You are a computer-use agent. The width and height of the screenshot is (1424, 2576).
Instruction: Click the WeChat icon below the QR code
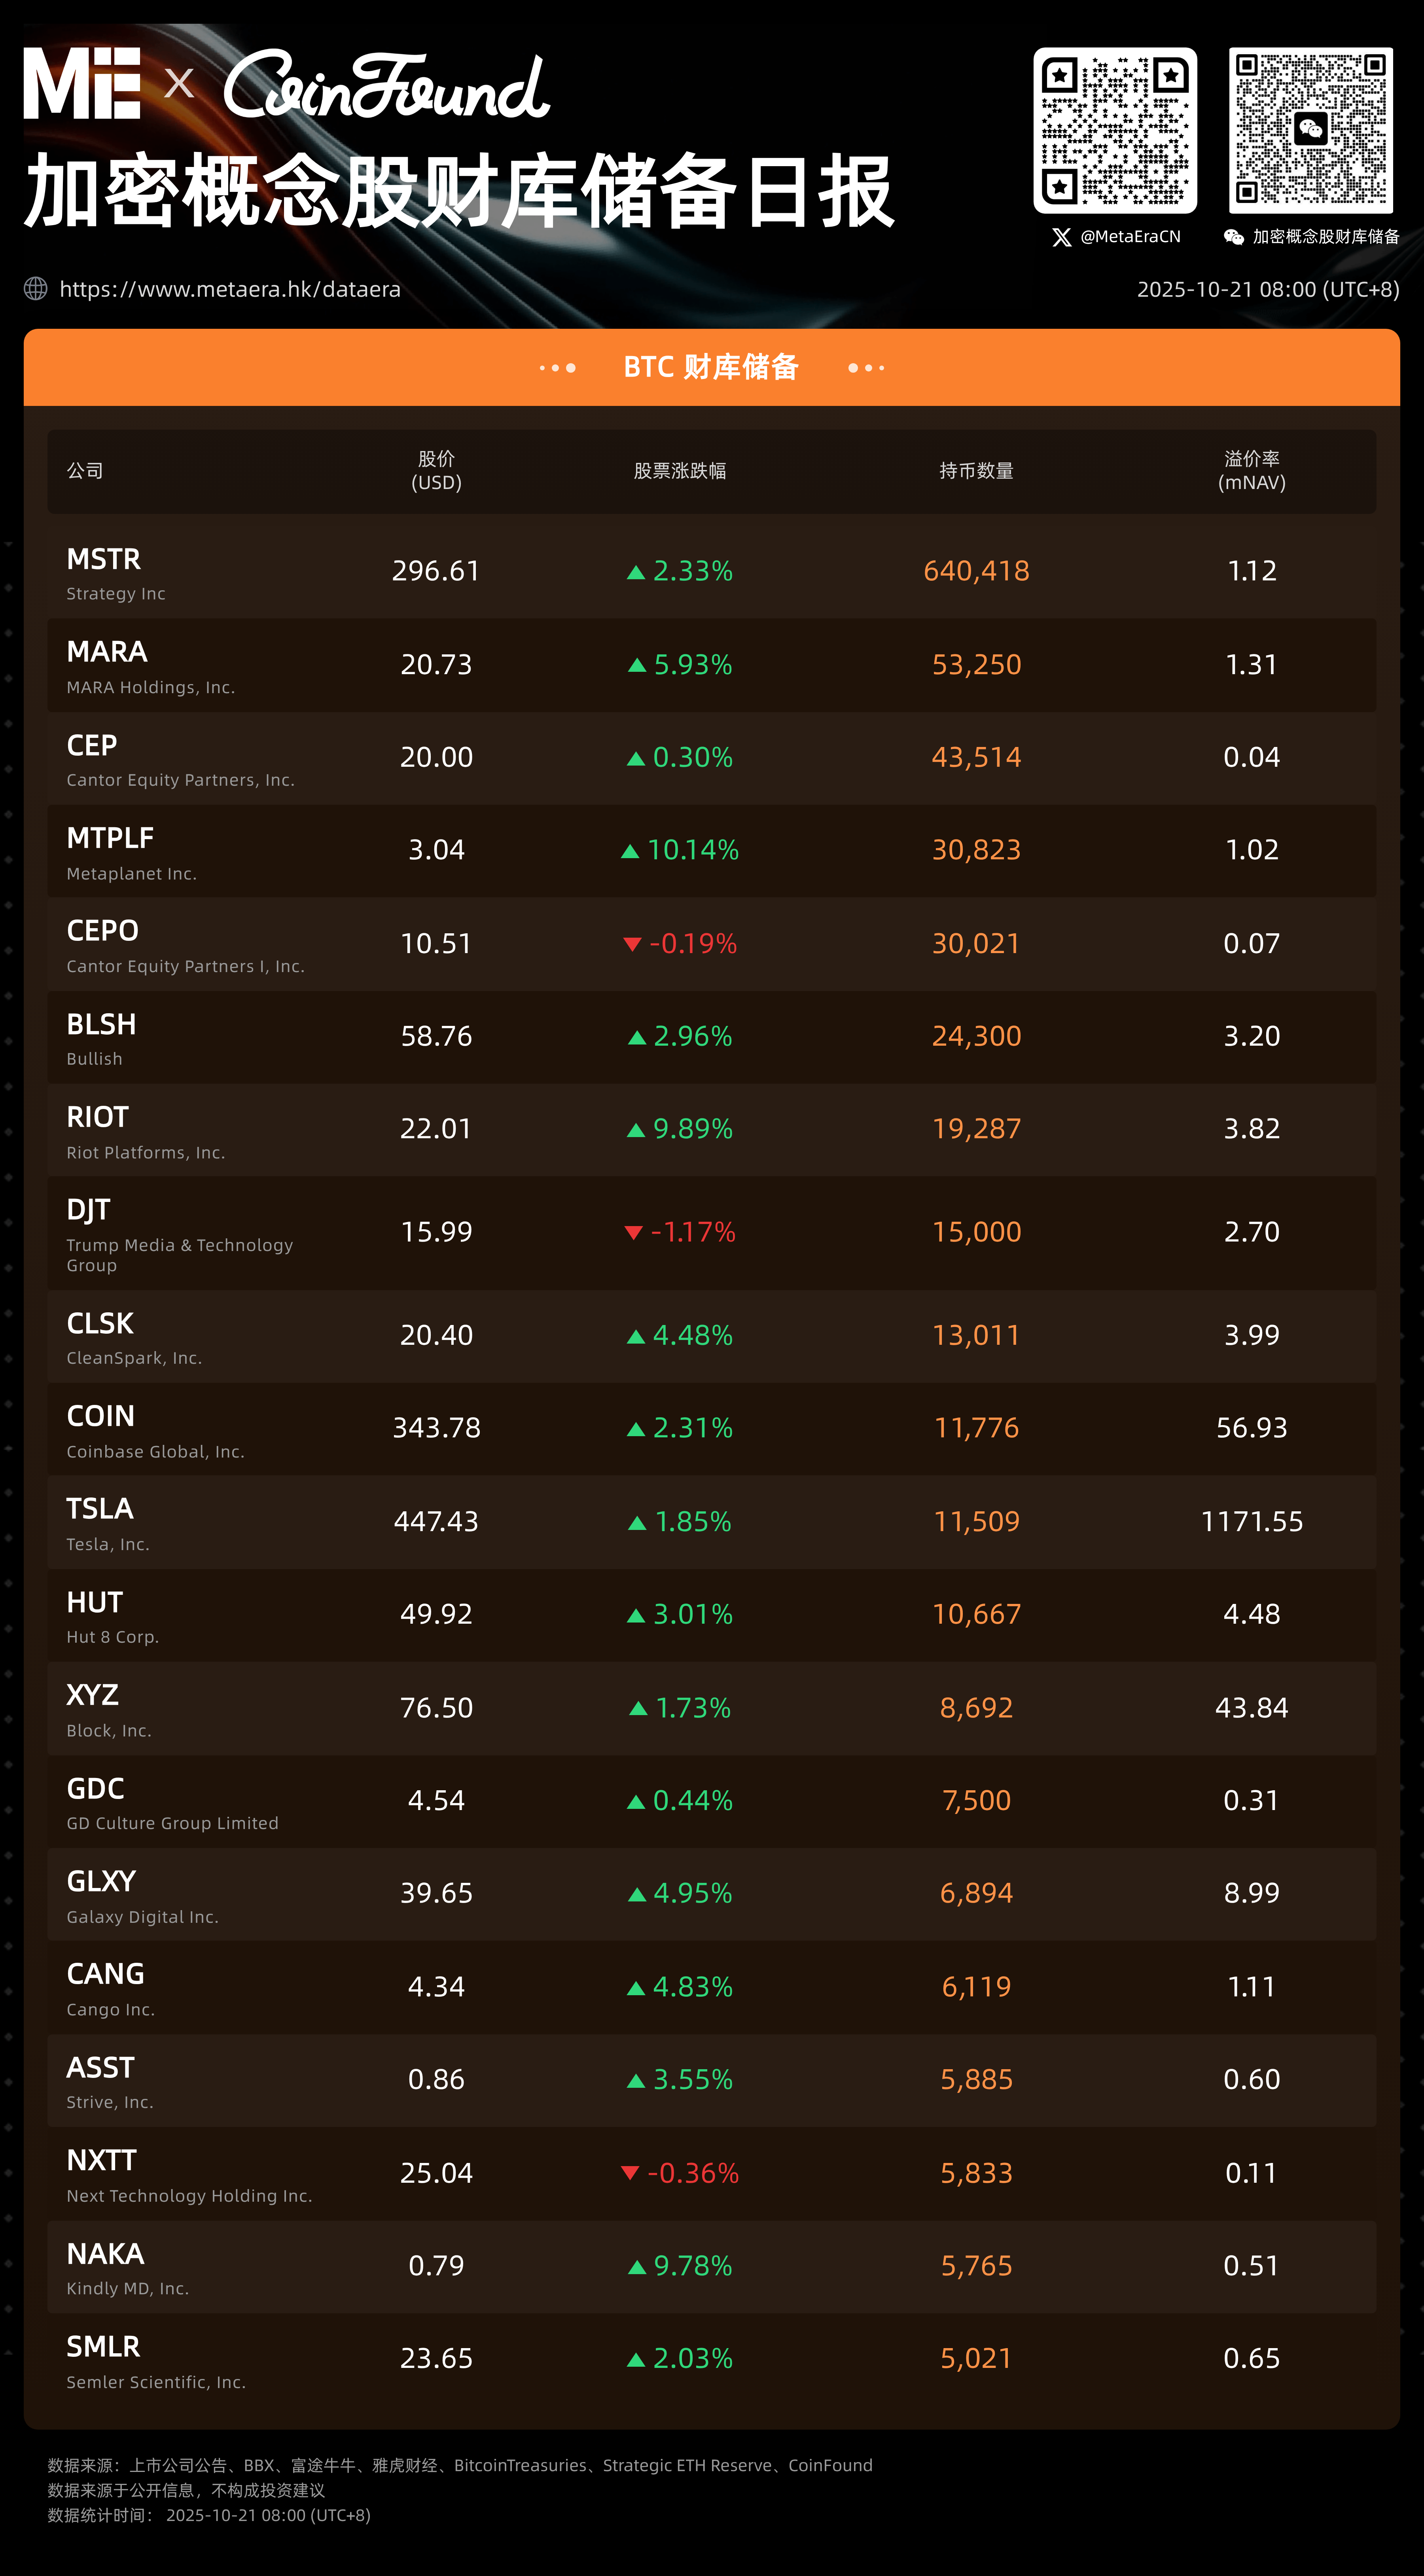[x=1234, y=237]
